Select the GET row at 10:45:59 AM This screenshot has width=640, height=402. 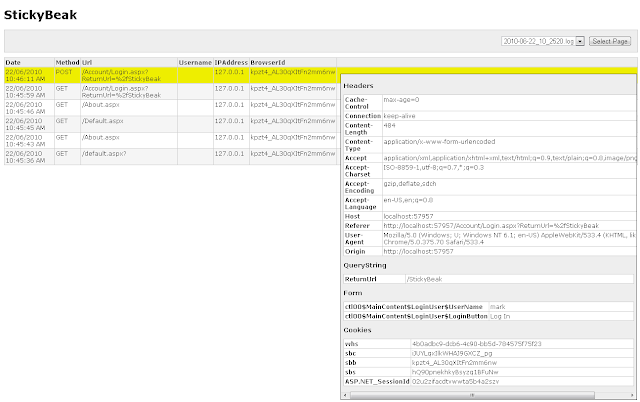[170, 91]
